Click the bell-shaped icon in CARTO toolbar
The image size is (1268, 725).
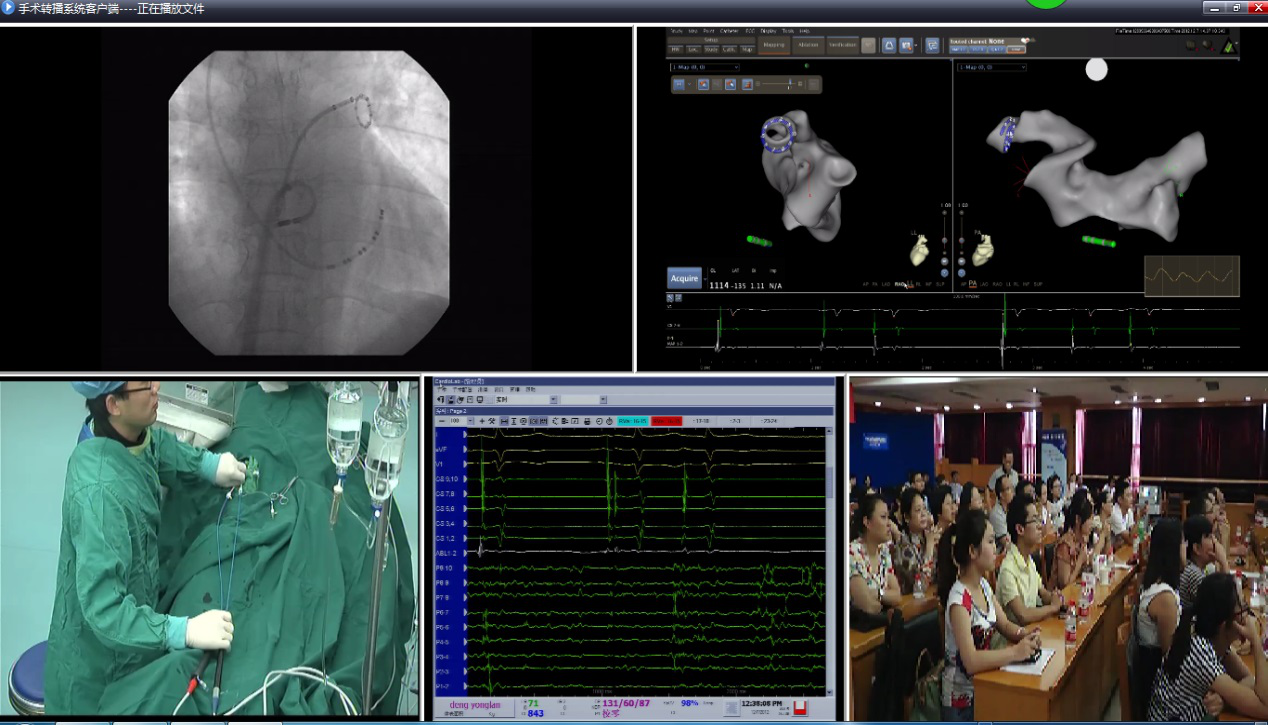[887, 45]
